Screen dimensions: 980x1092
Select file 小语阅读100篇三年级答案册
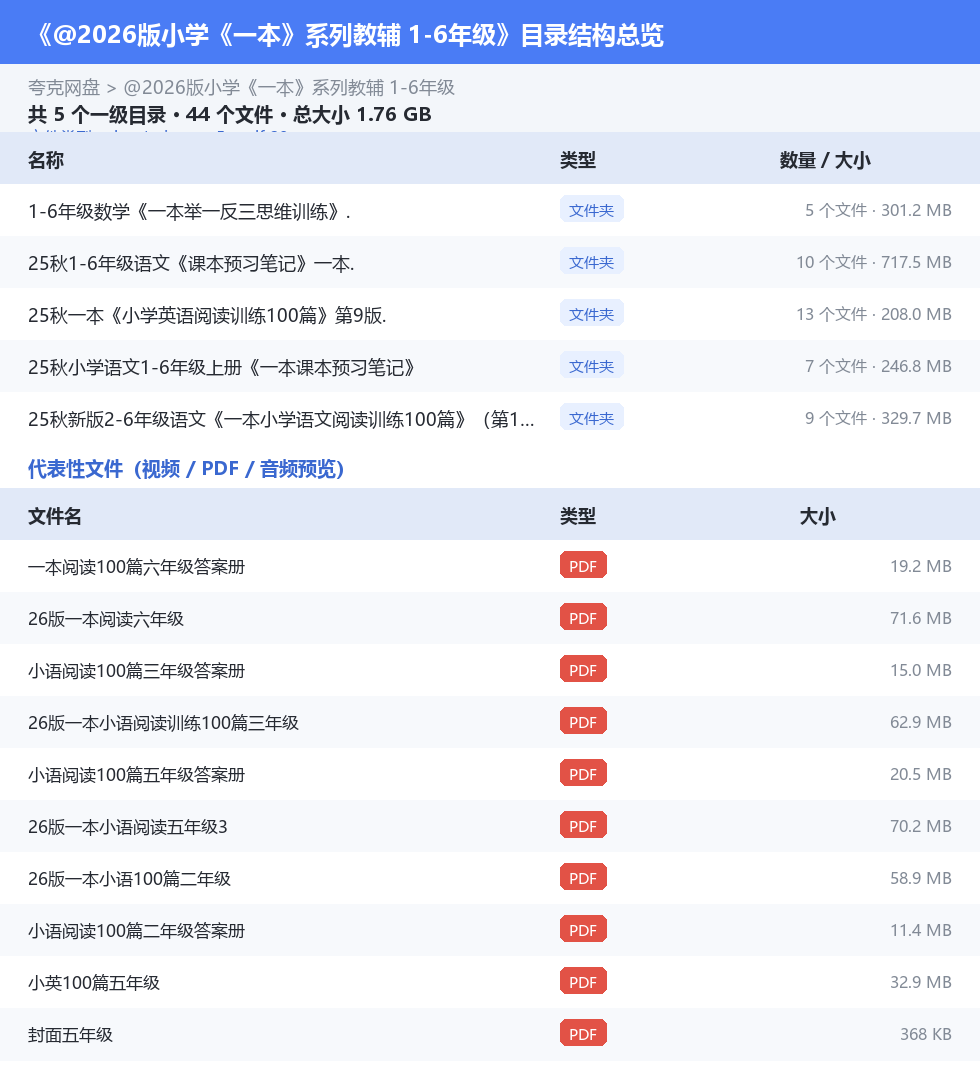pyautogui.click(x=137, y=671)
